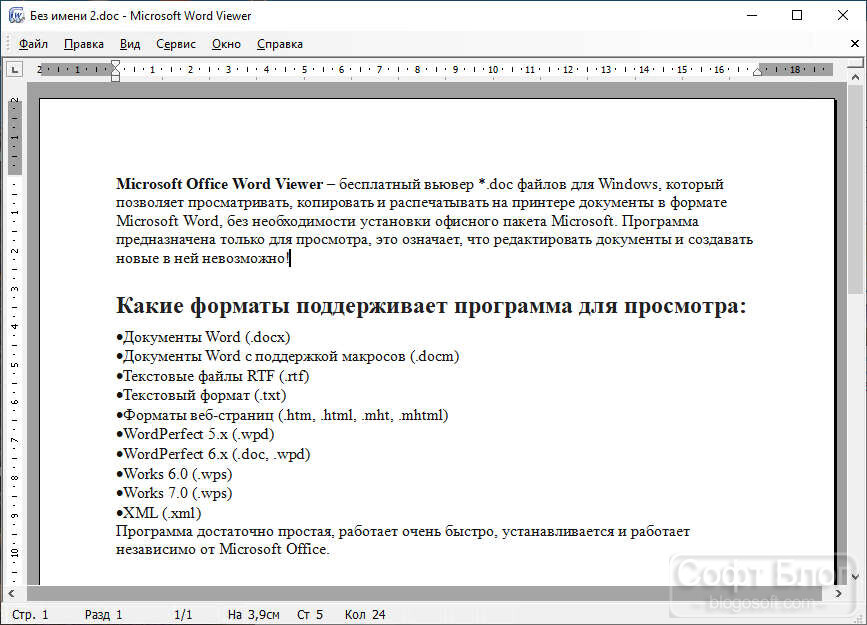Click status bar entry 'Стр. 1'
This screenshot has height=625, width=867.
[30, 614]
